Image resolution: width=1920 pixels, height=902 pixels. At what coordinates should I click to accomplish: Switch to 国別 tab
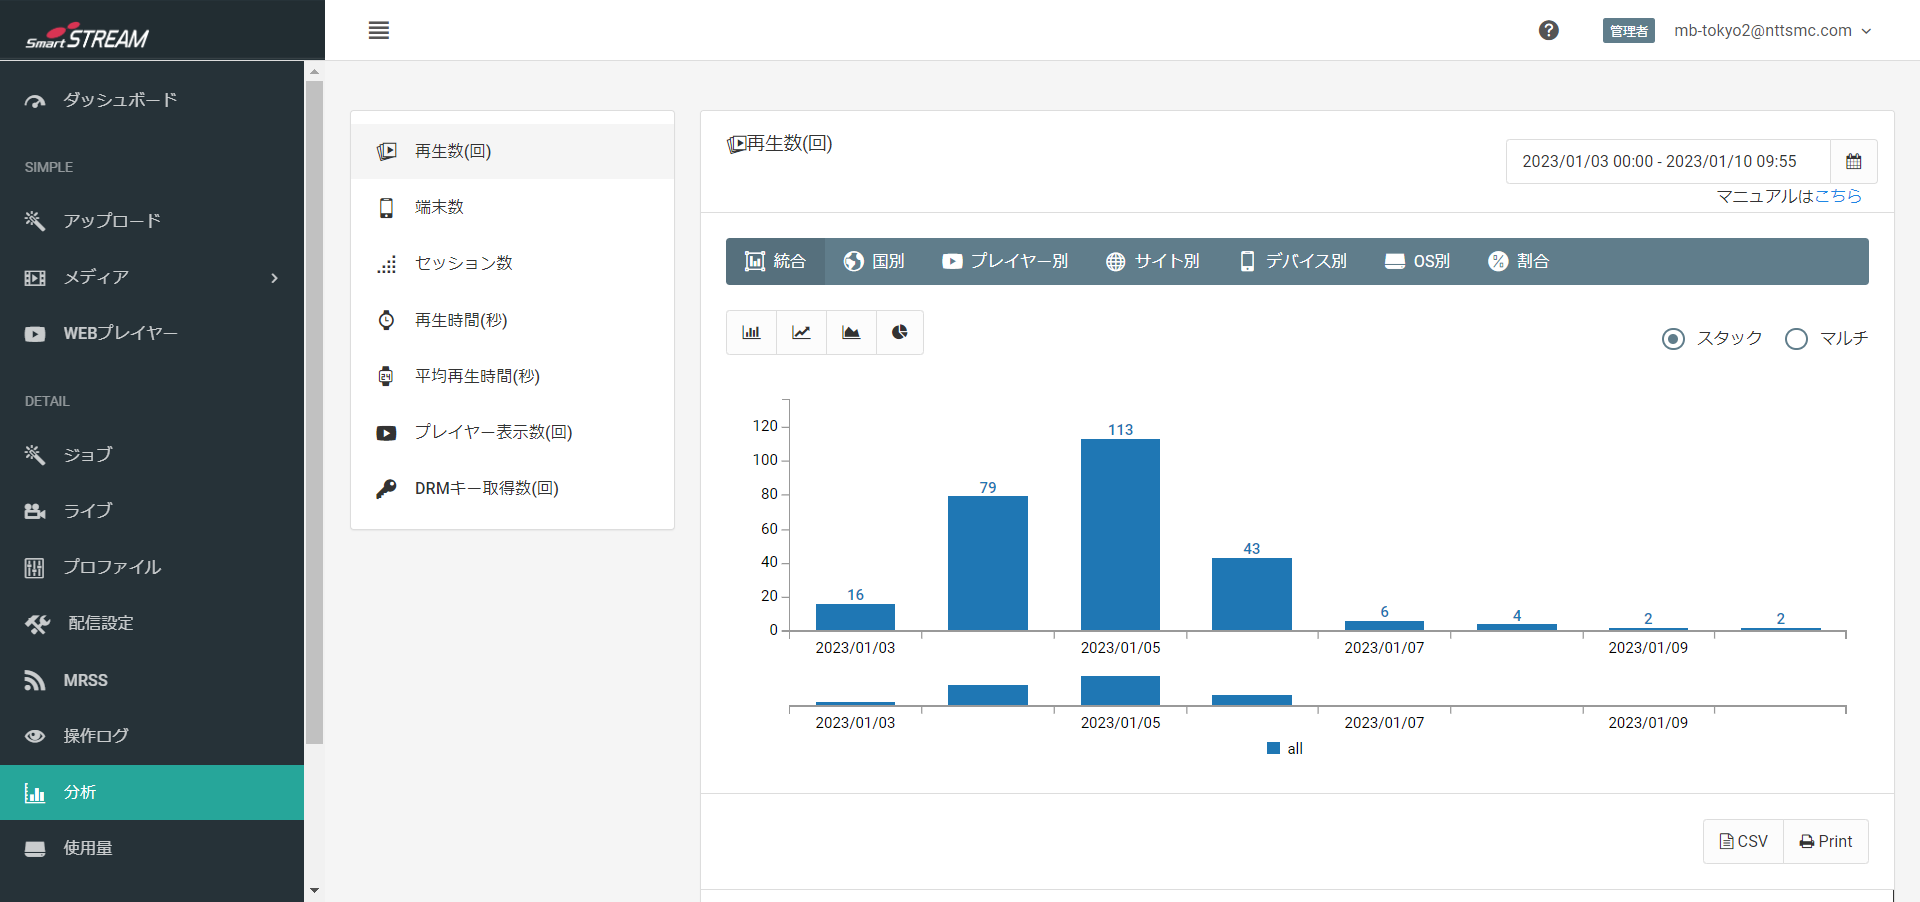(874, 261)
